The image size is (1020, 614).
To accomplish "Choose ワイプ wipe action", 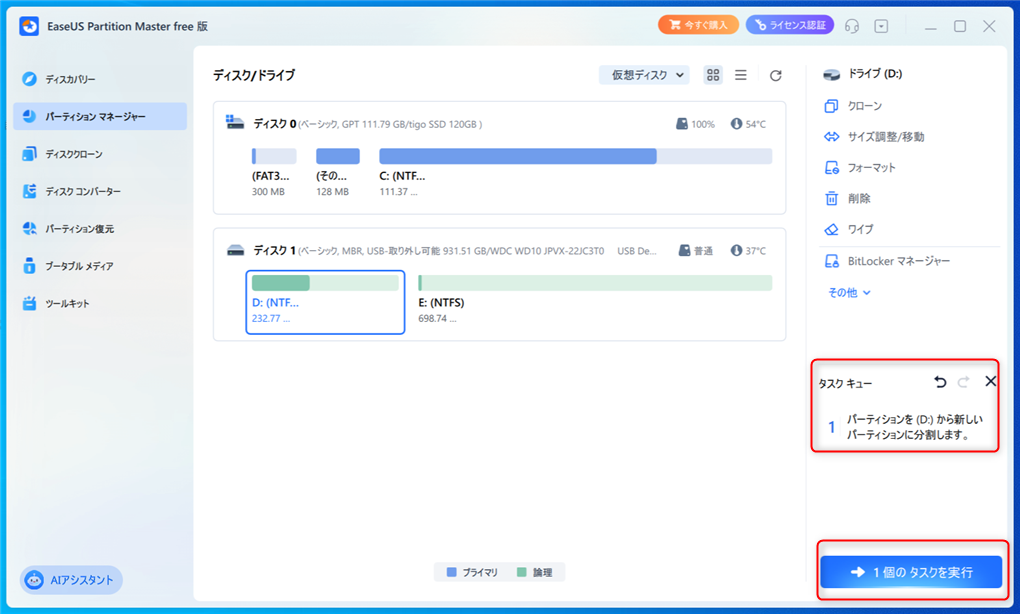I will pyautogui.click(x=849, y=229).
